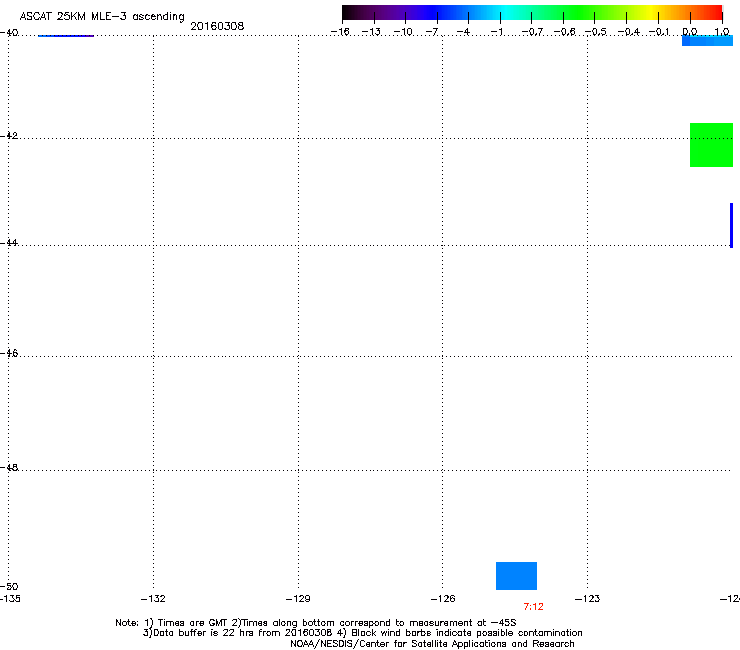Click the latitude label -48

point(9,468)
